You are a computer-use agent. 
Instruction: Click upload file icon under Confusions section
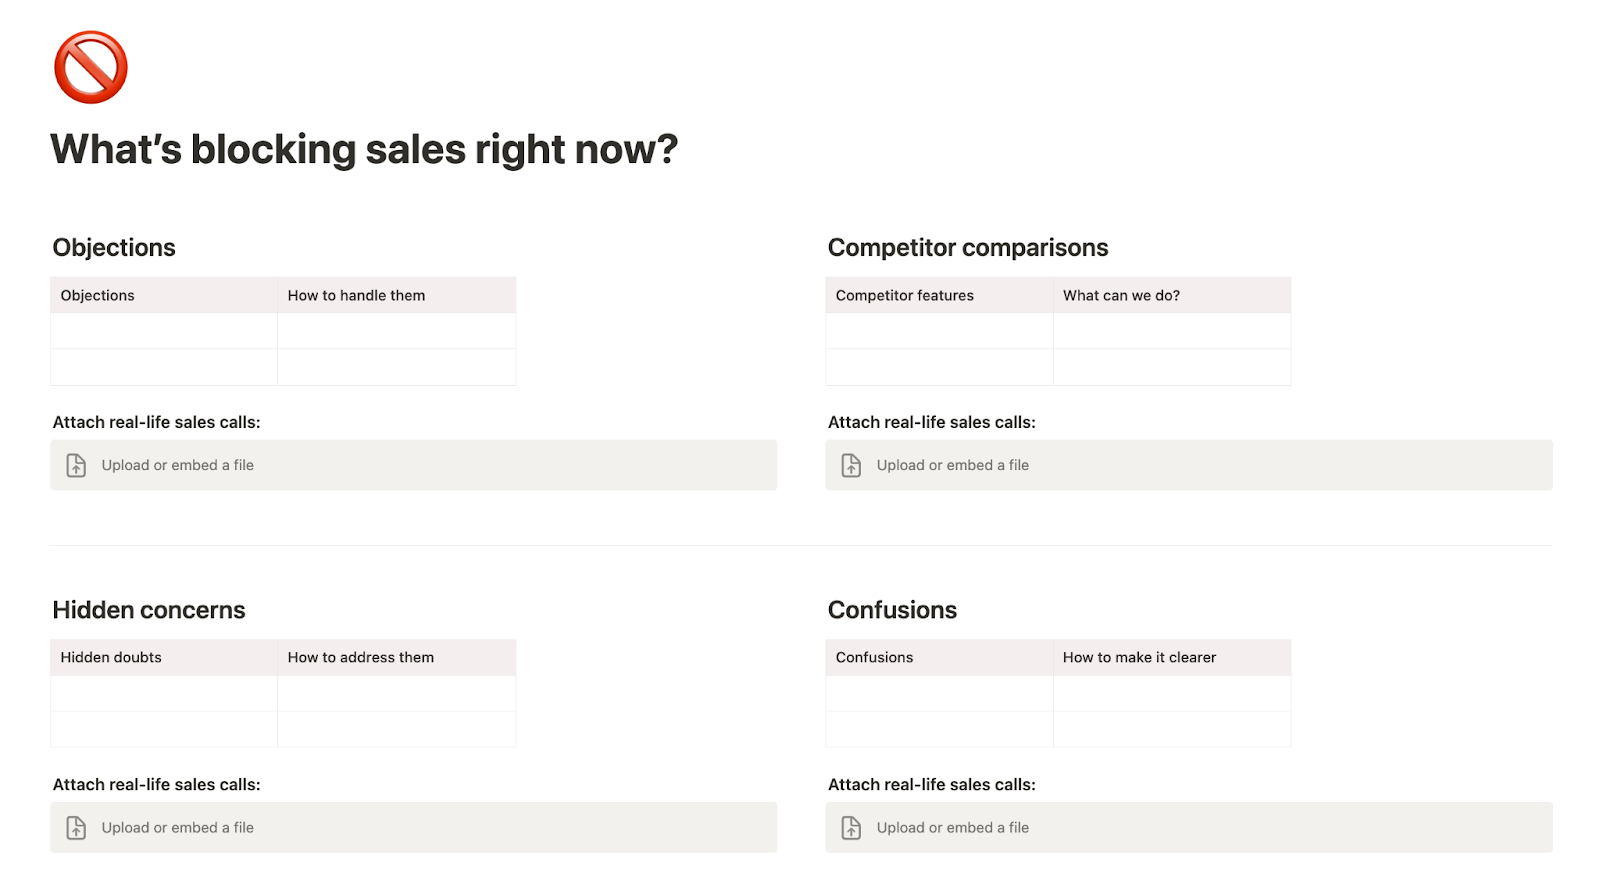[851, 828]
